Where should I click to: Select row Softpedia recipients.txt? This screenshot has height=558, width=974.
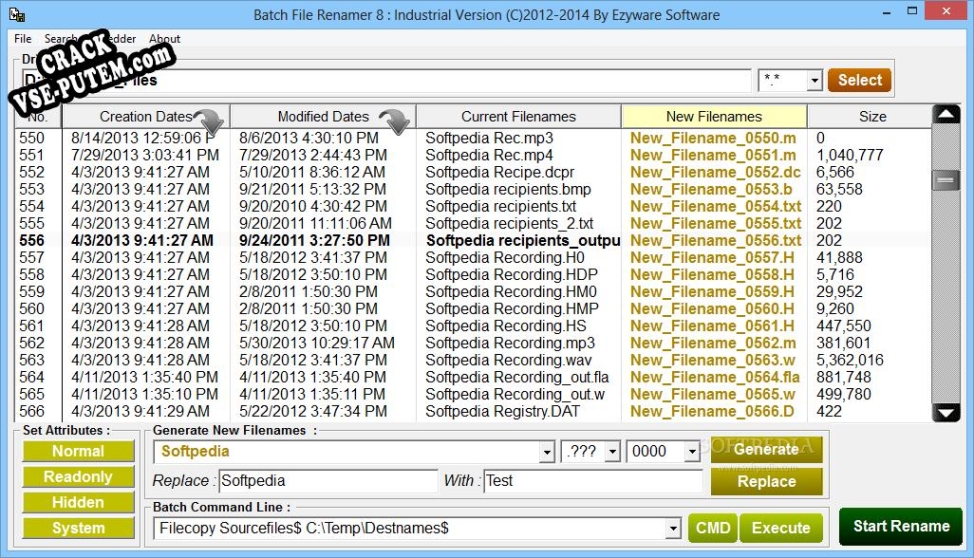(x=472, y=206)
